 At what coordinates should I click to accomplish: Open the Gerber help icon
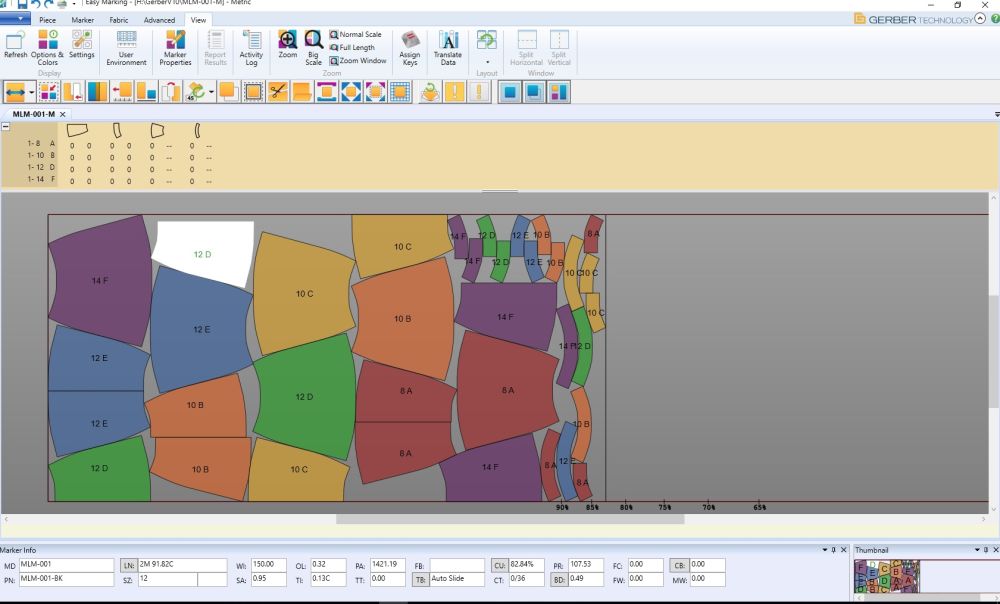point(994,19)
